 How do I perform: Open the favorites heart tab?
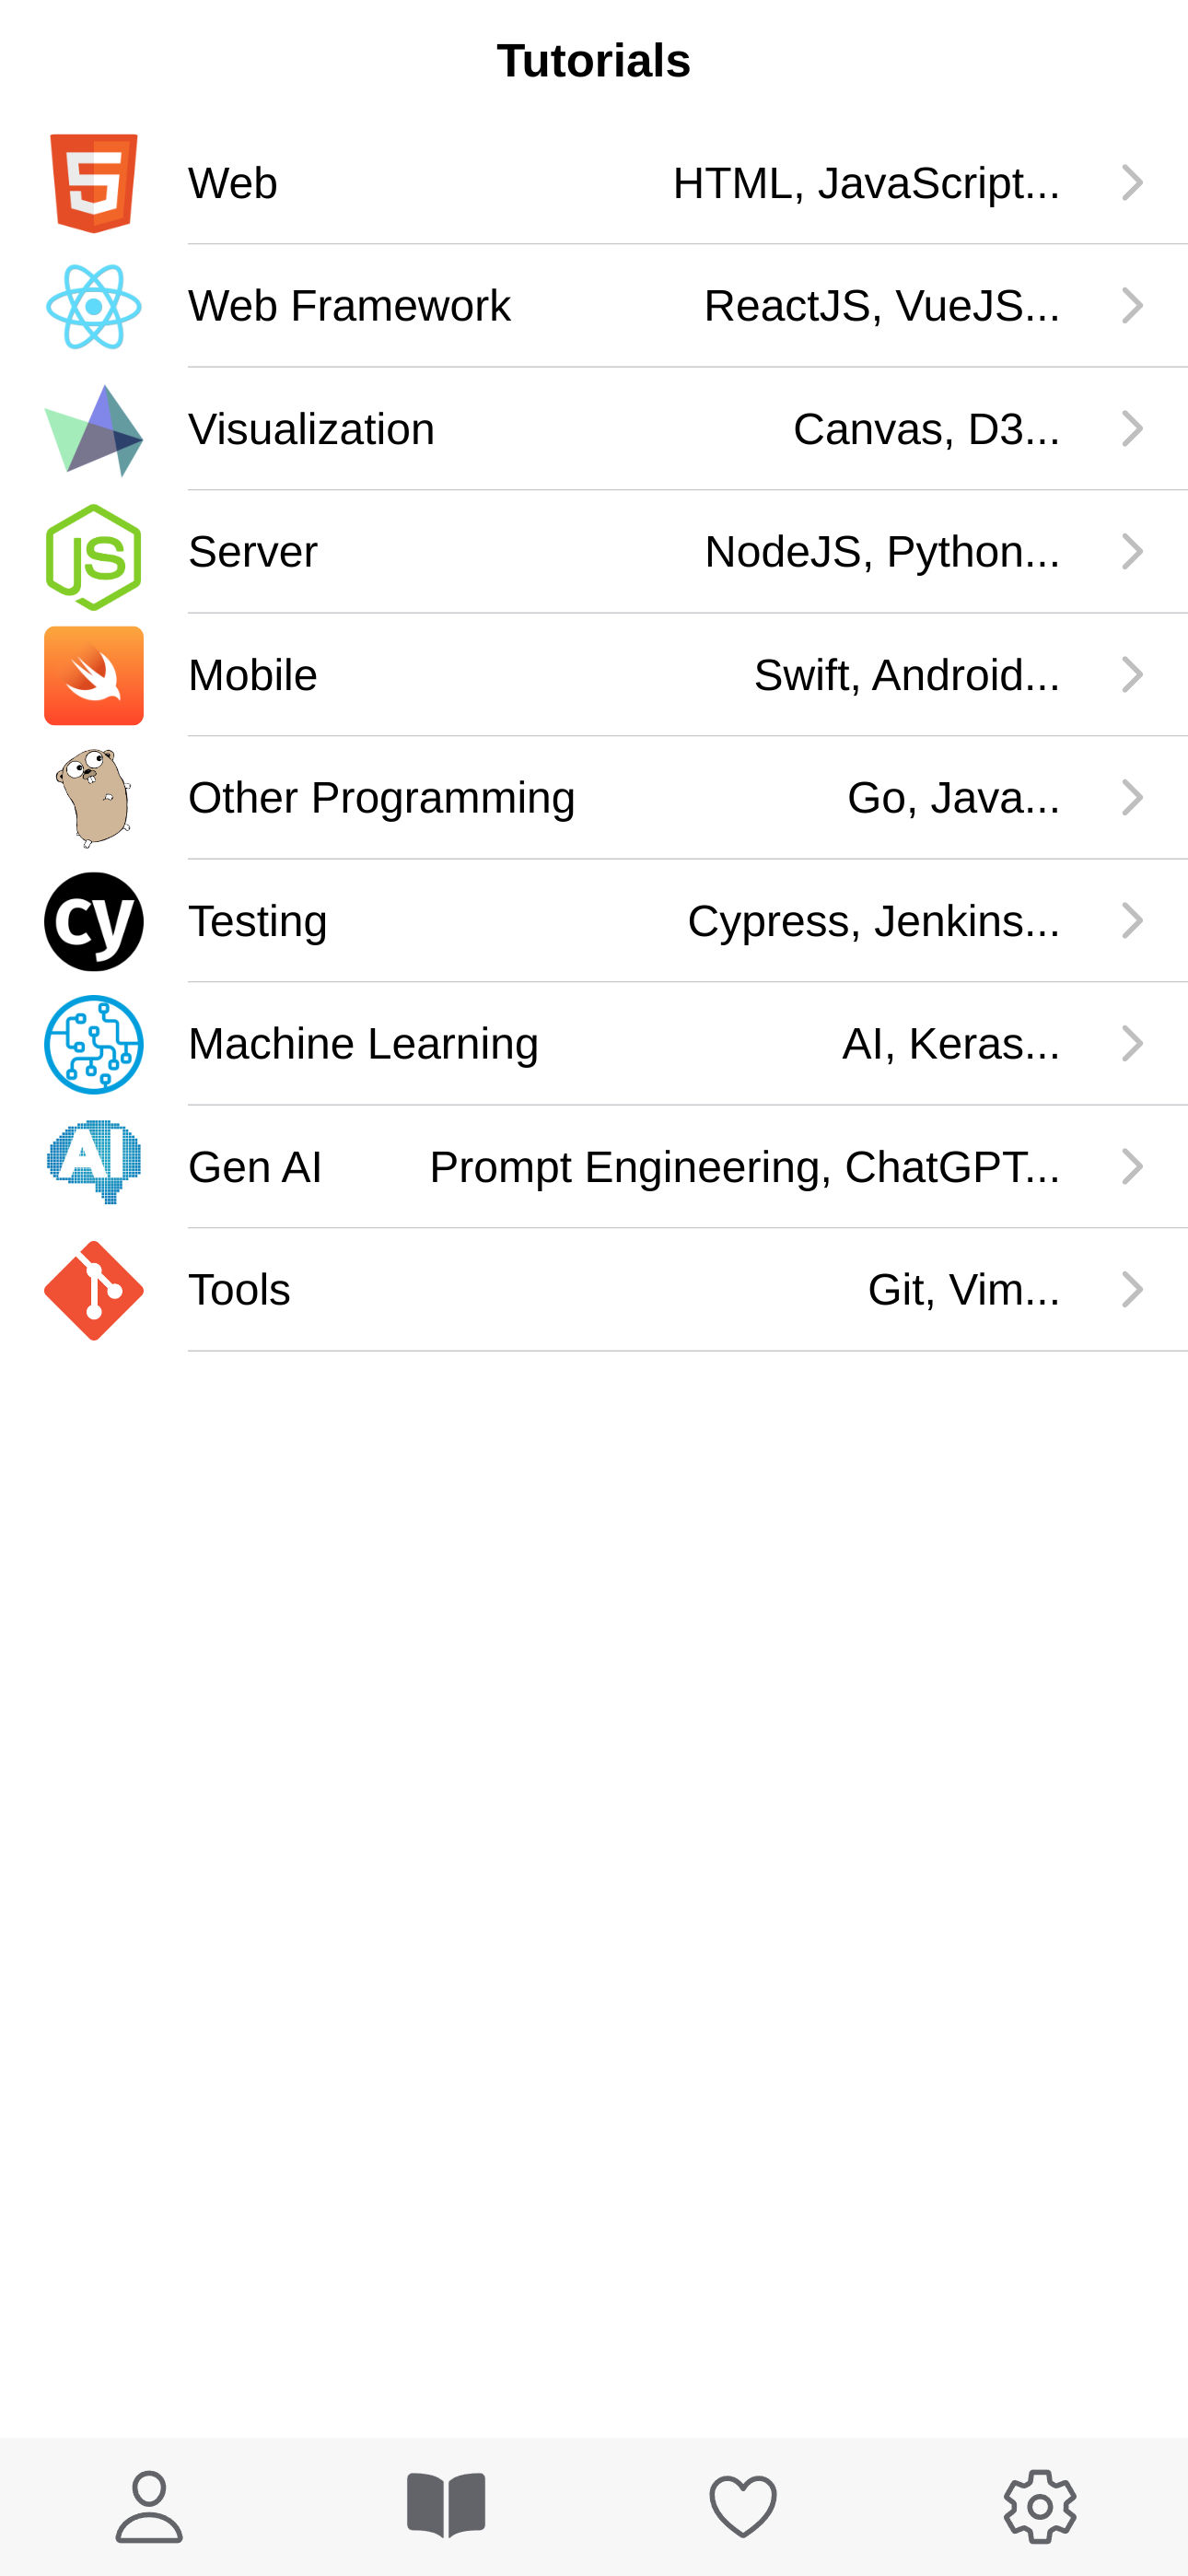pyautogui.click(x=743, y=2506)
